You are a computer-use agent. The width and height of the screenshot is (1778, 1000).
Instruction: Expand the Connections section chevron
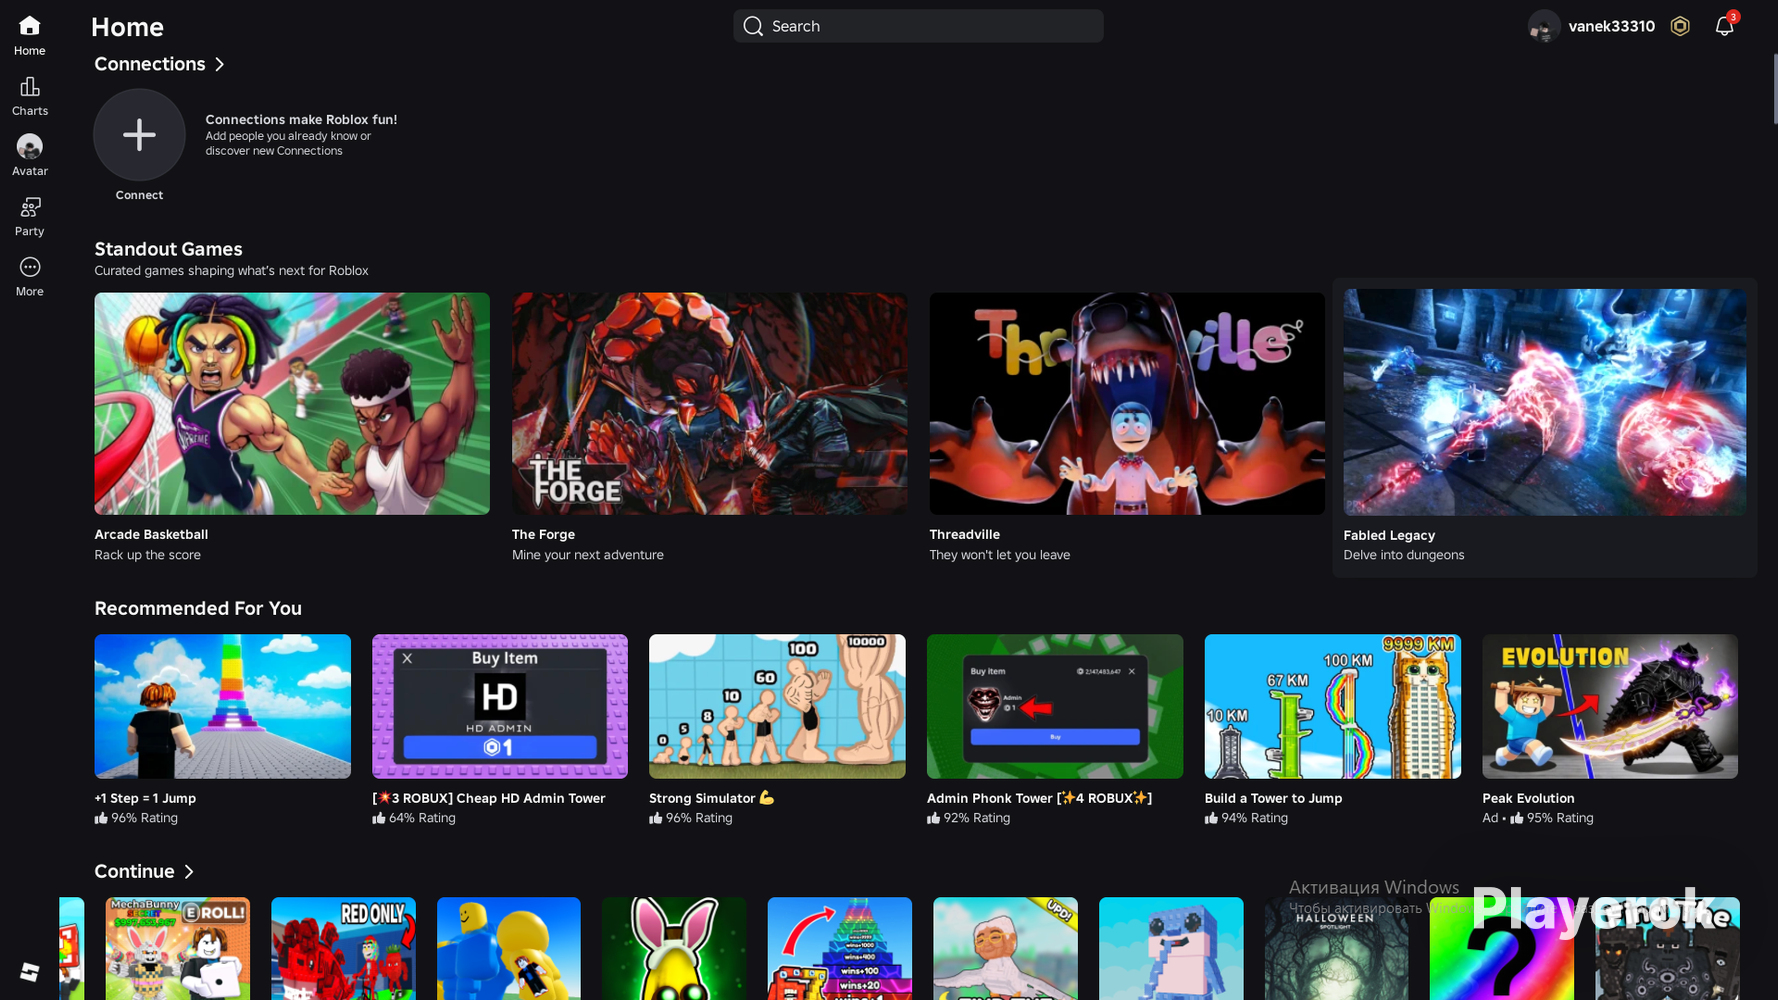(x=220, y=64)
